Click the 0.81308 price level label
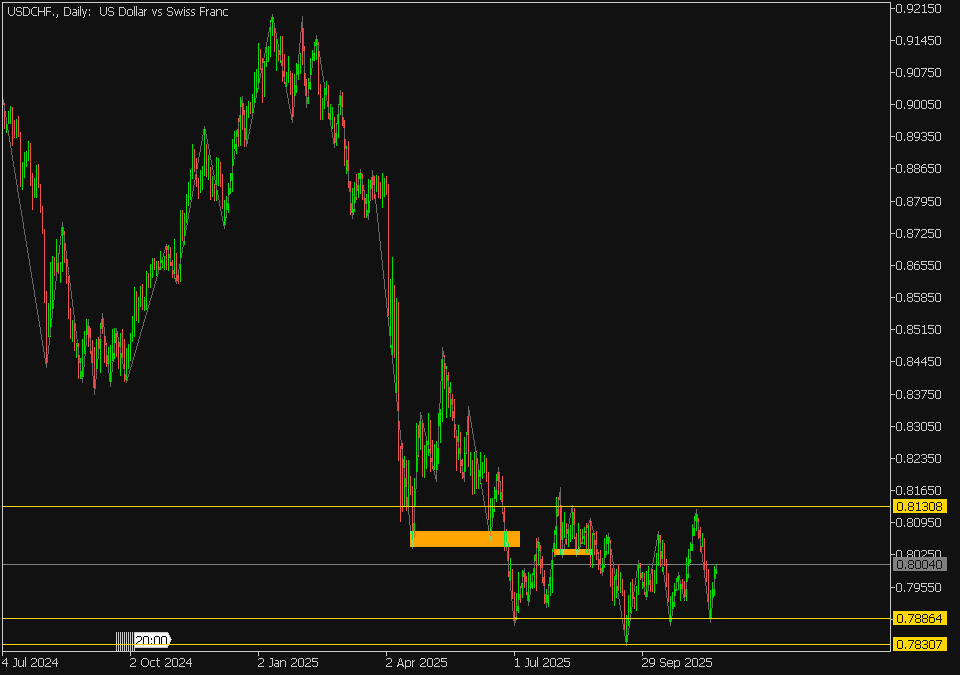 click(920, 507)
